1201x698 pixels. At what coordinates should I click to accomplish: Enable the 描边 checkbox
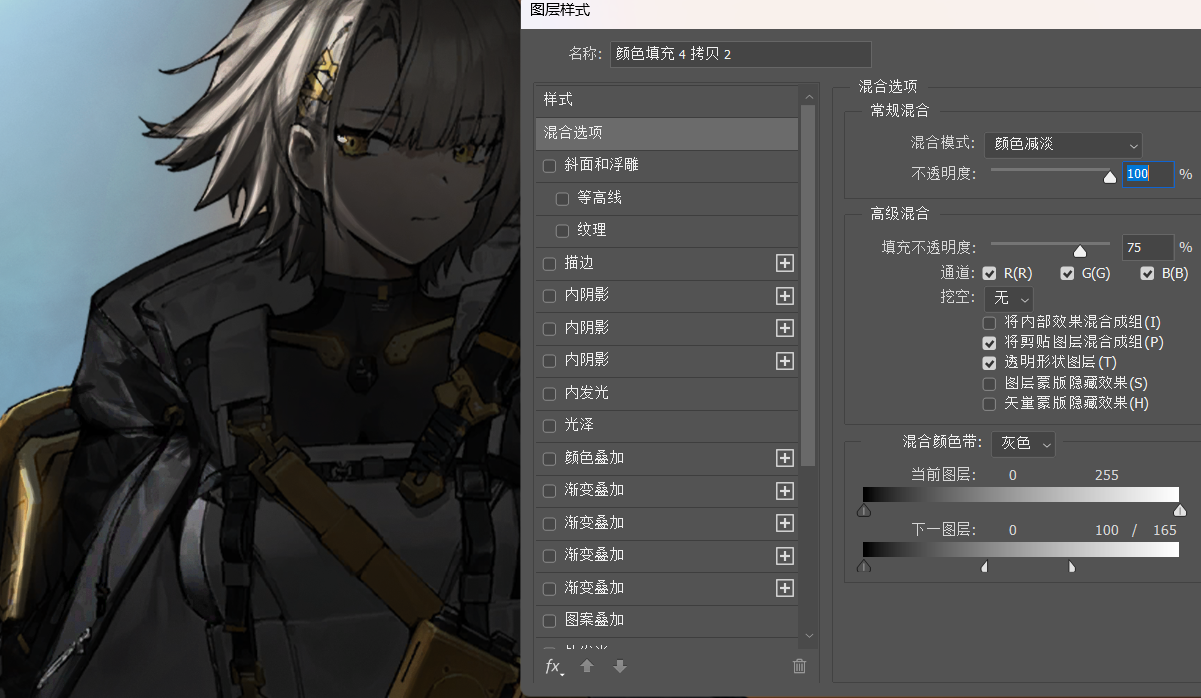[x=549, y=263]
